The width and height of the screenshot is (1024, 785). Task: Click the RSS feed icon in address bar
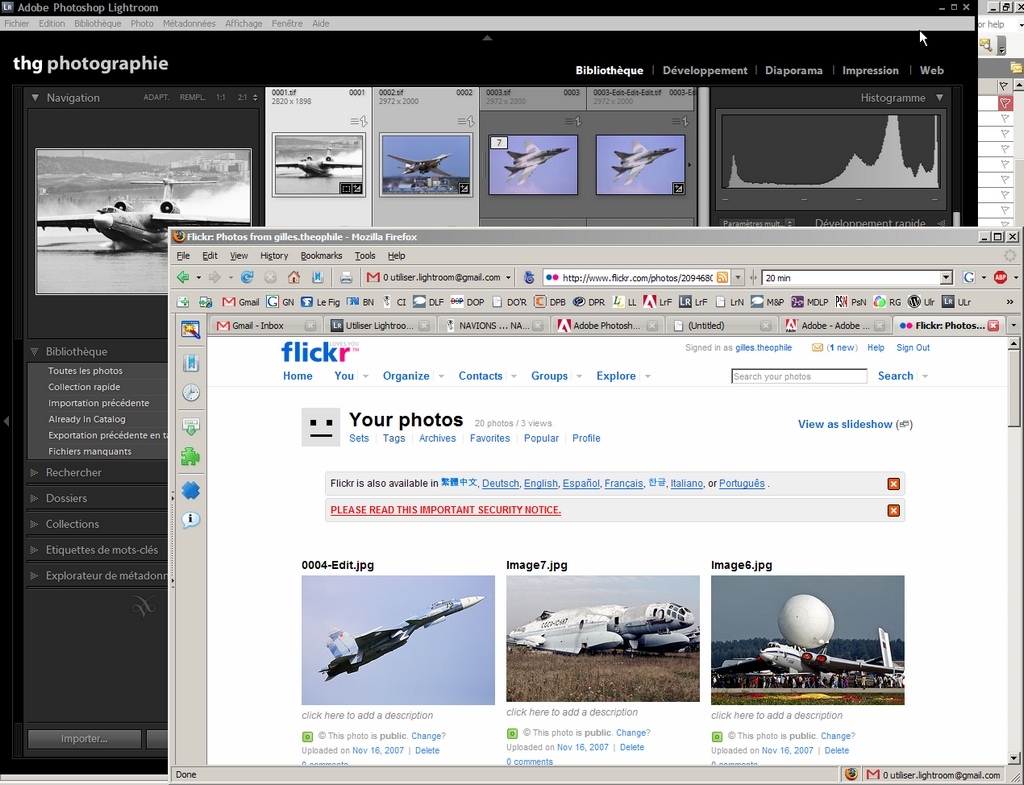(x=722, y=278)
